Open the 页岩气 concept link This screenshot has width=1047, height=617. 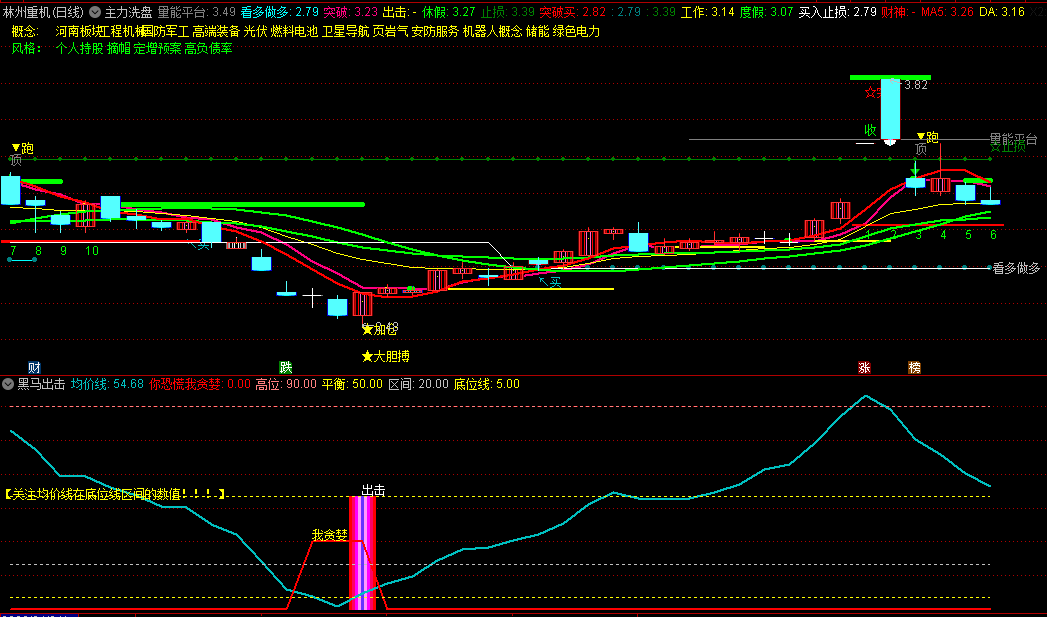[x=390, y=31]
